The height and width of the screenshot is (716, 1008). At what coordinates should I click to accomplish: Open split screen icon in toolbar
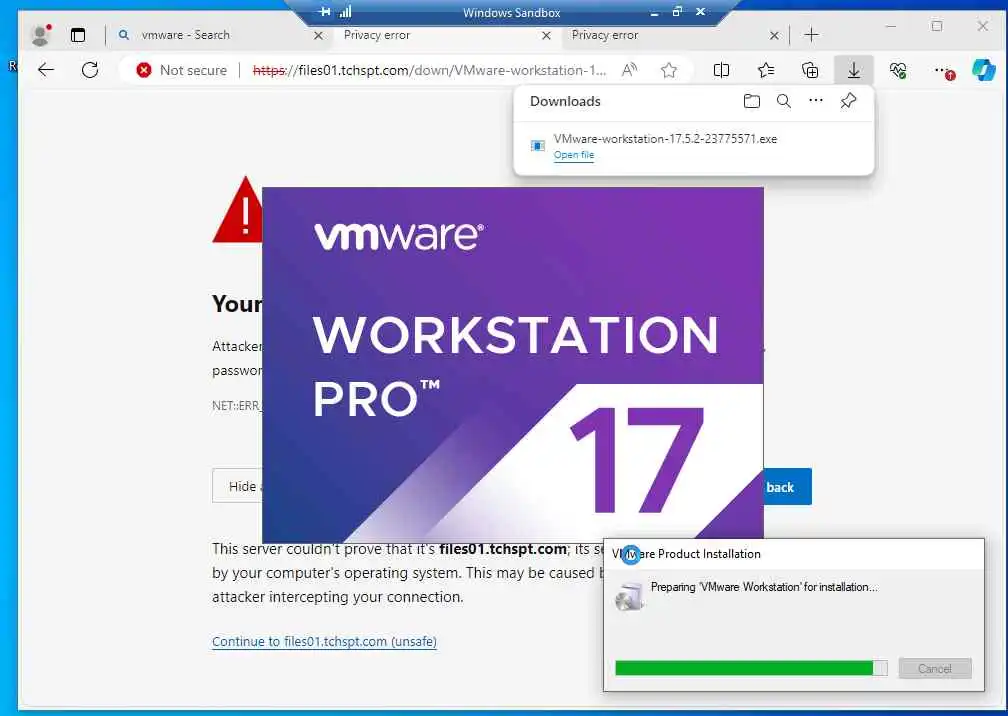coord(721,70)
